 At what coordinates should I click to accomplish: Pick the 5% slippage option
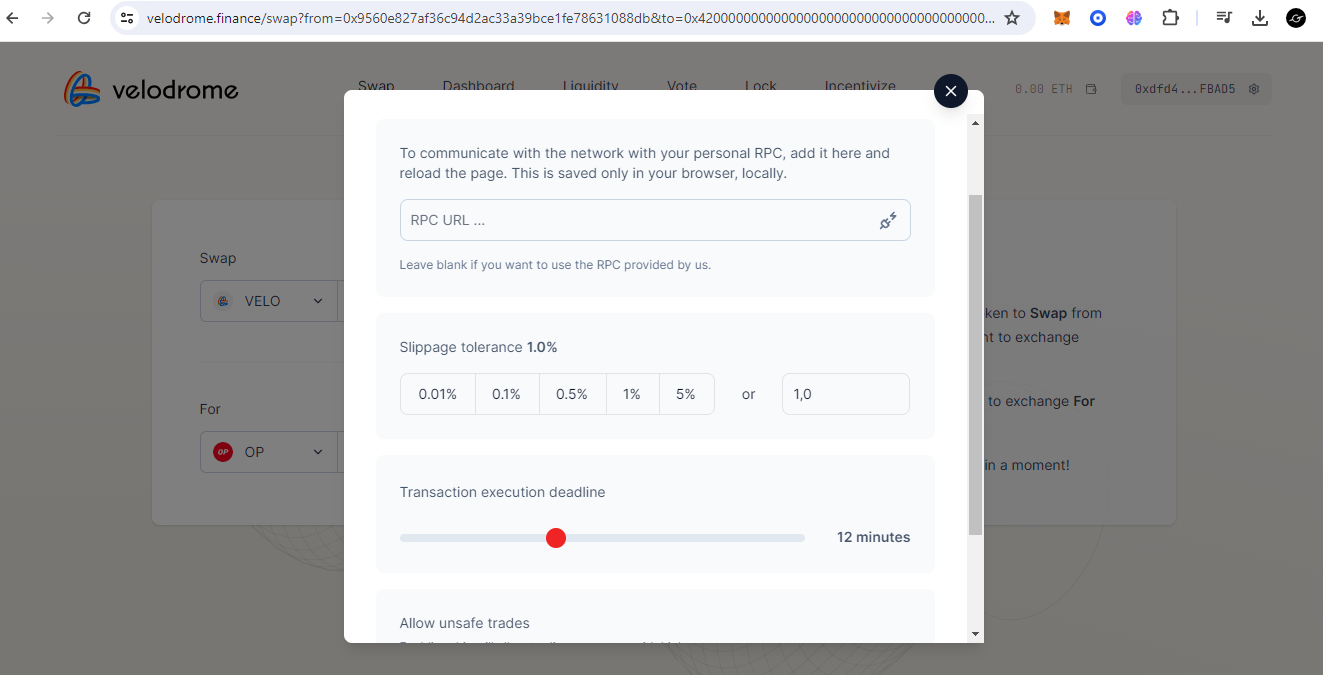tap(686, 394)
